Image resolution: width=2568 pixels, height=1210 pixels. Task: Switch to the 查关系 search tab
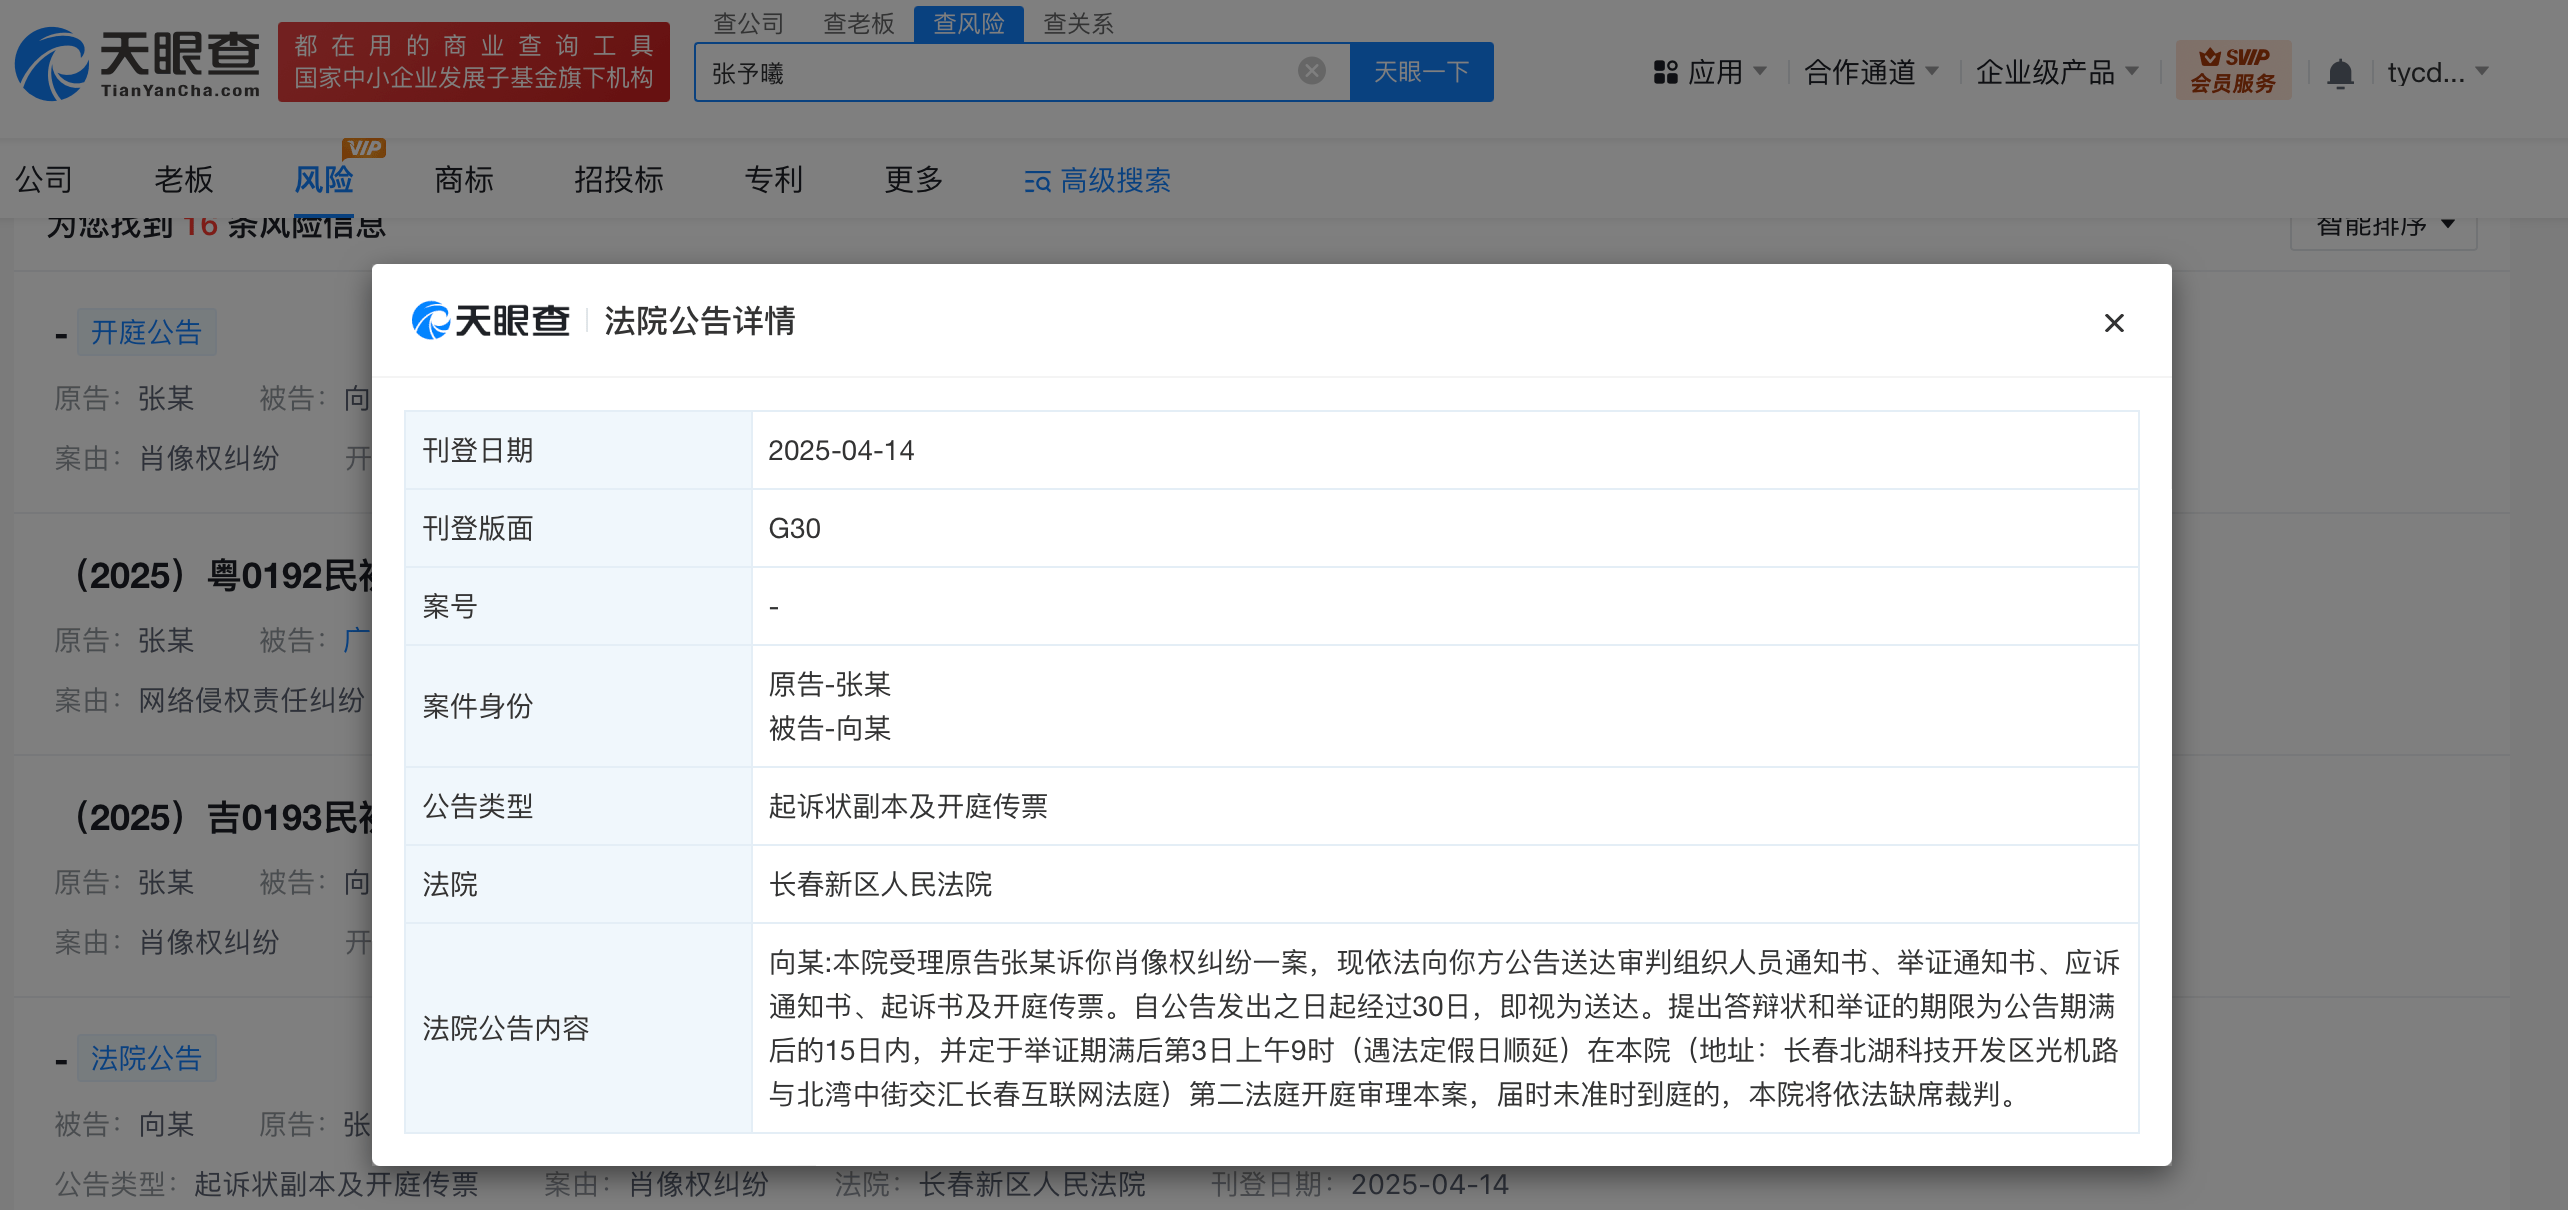click(1077, 23)
